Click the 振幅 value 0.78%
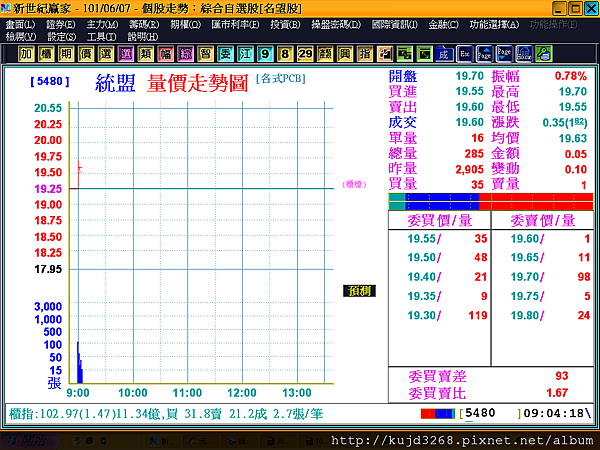The image size is (600, 450). pos(571,76)
